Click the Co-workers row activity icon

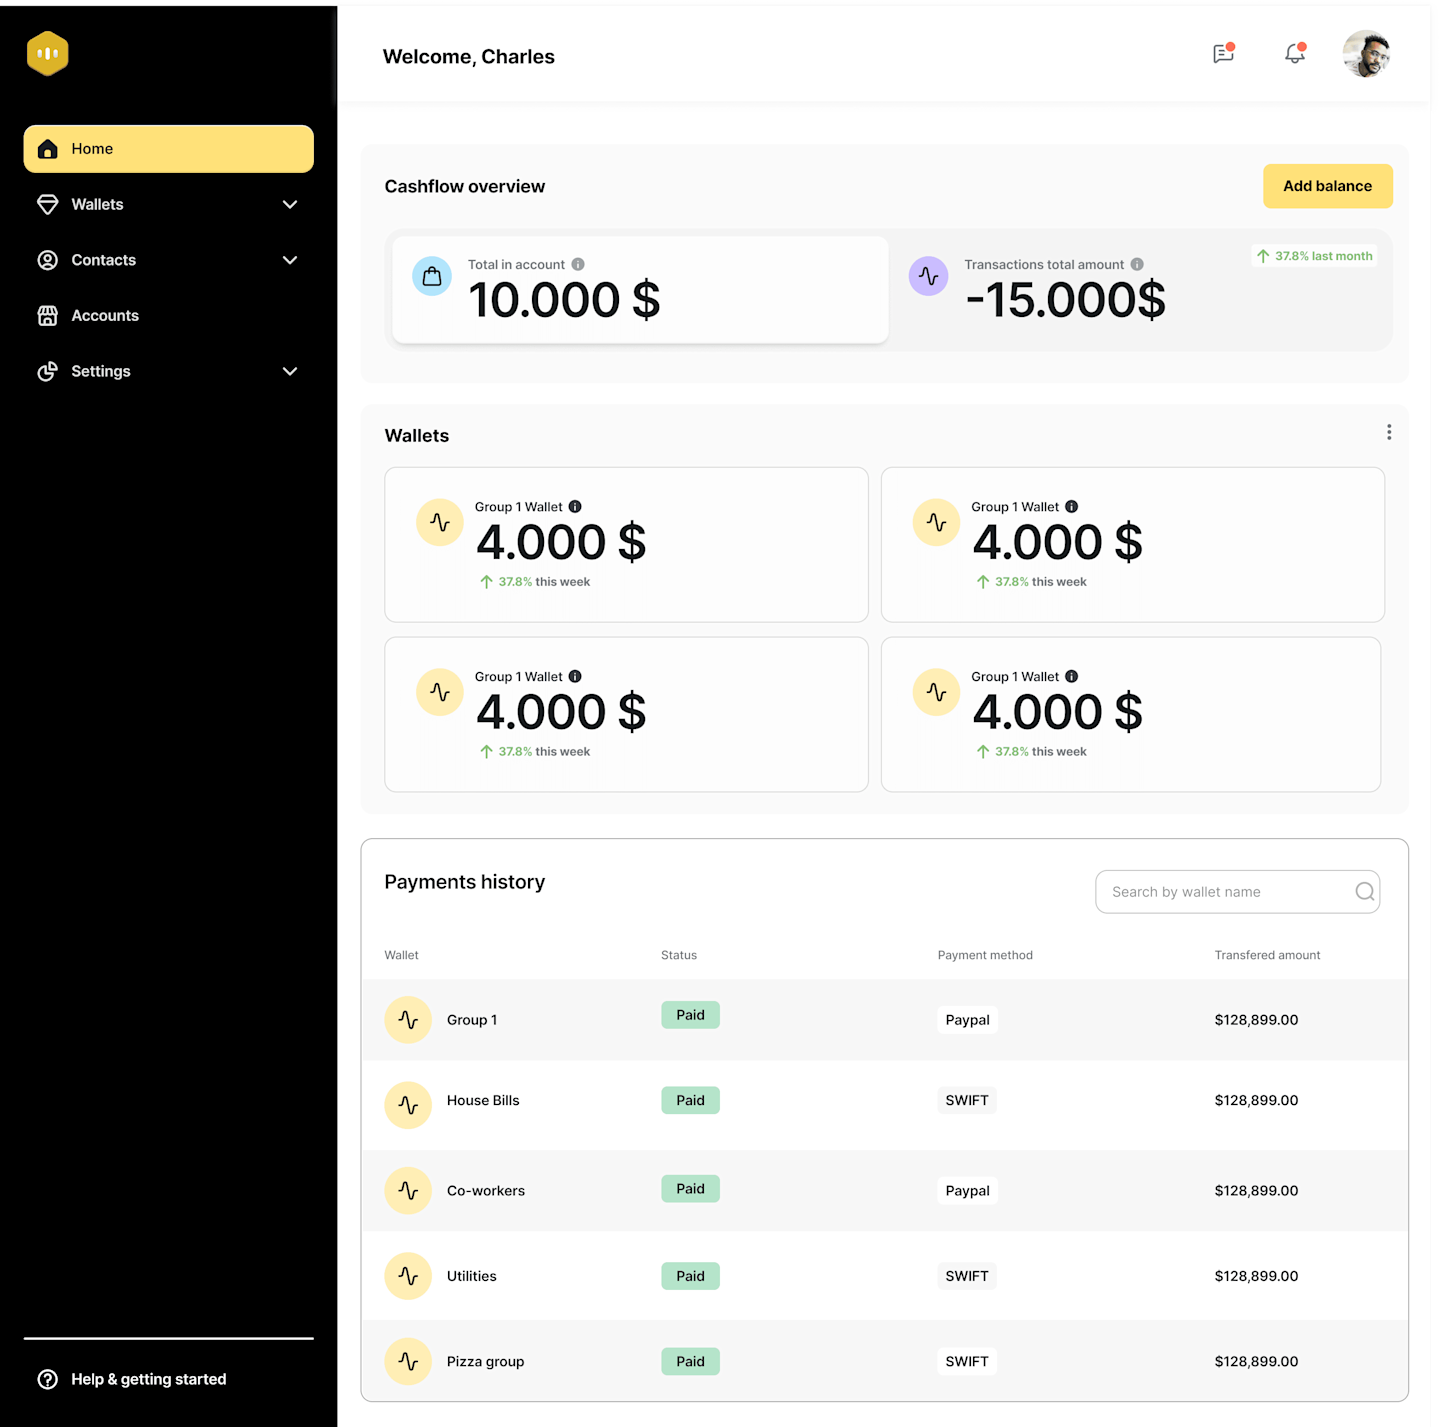pyautogui.click(x=408, y=1191)
